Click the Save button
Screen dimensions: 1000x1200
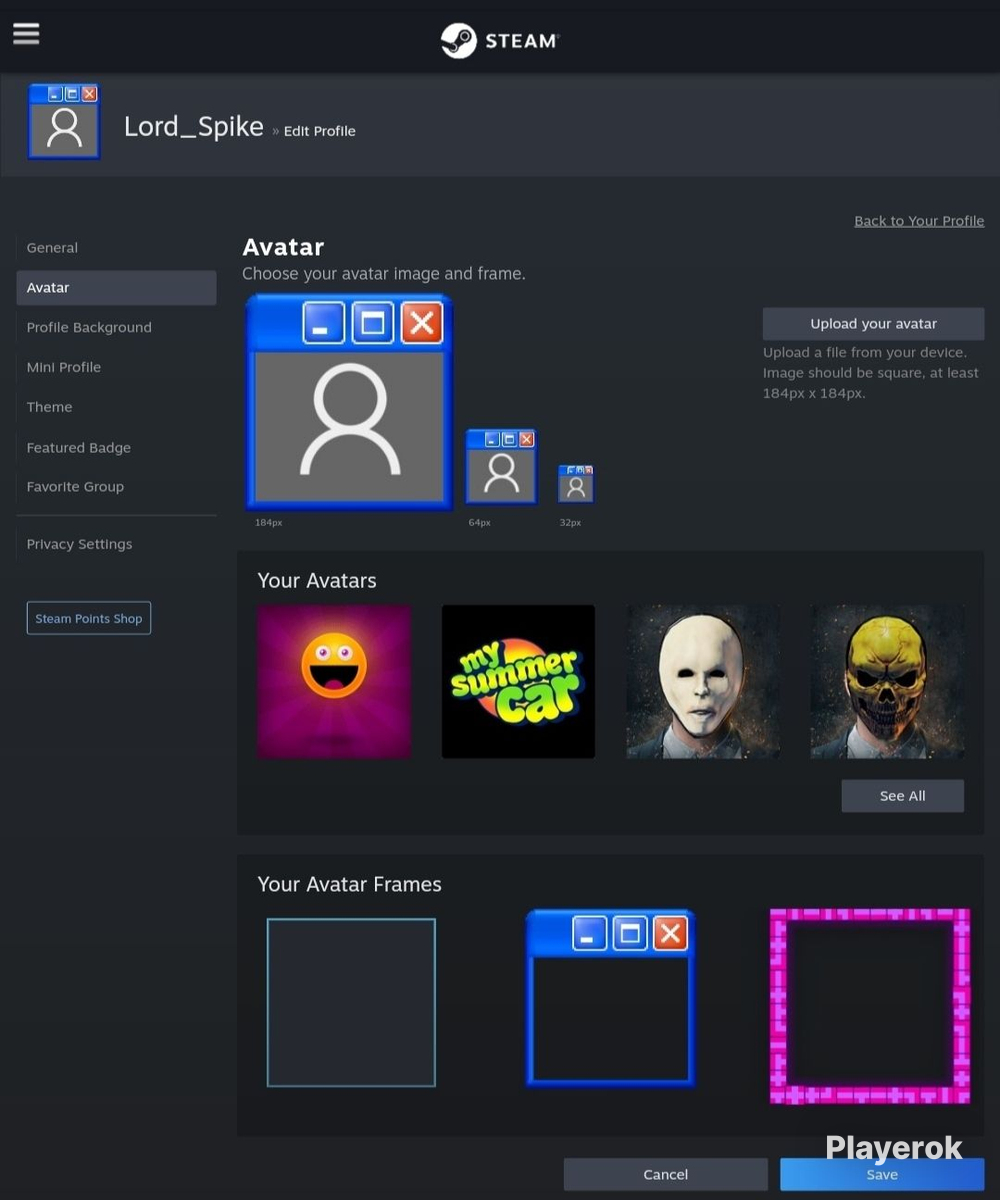pyautogui.click(x=882, y=1174)
